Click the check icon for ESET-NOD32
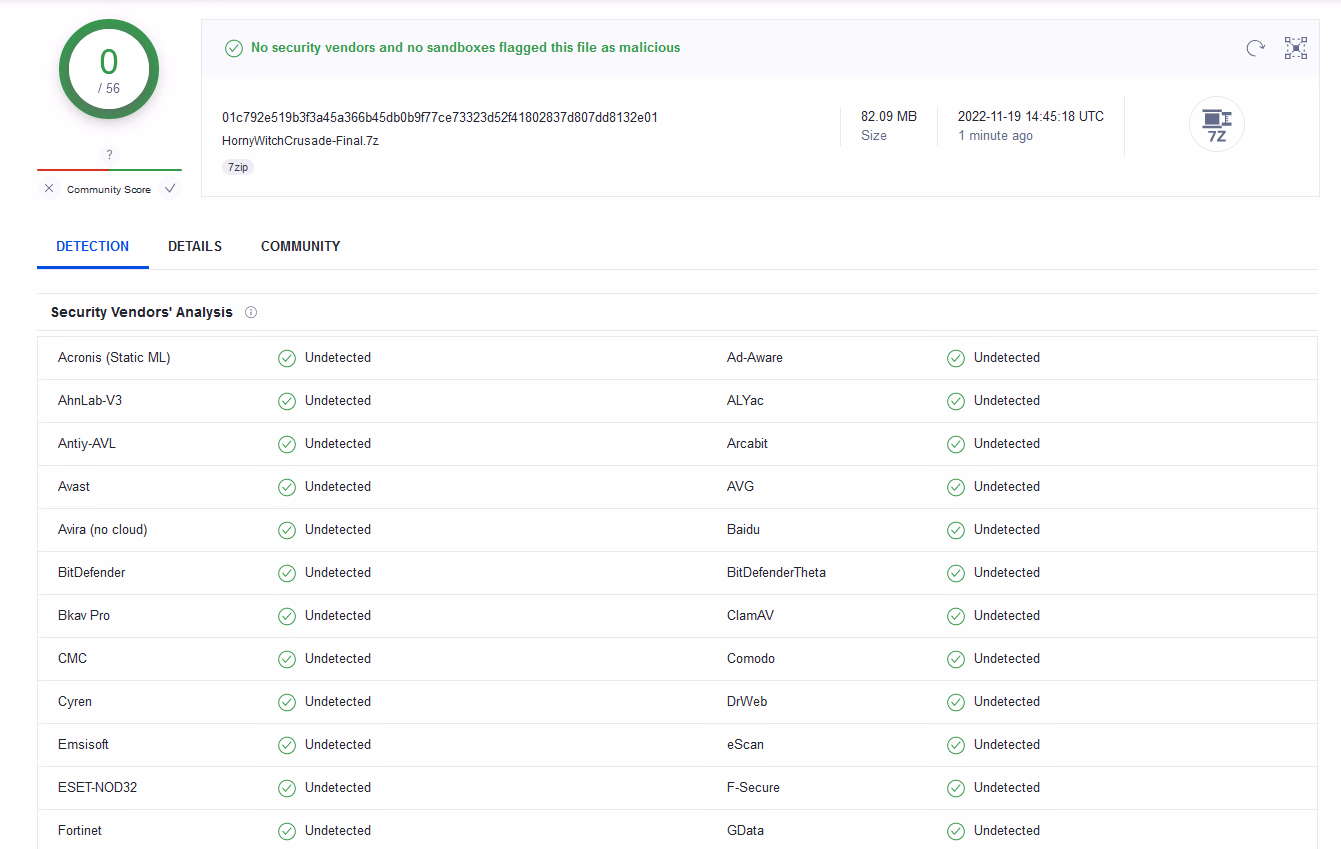1341x849 pixels. pos(287,788)
